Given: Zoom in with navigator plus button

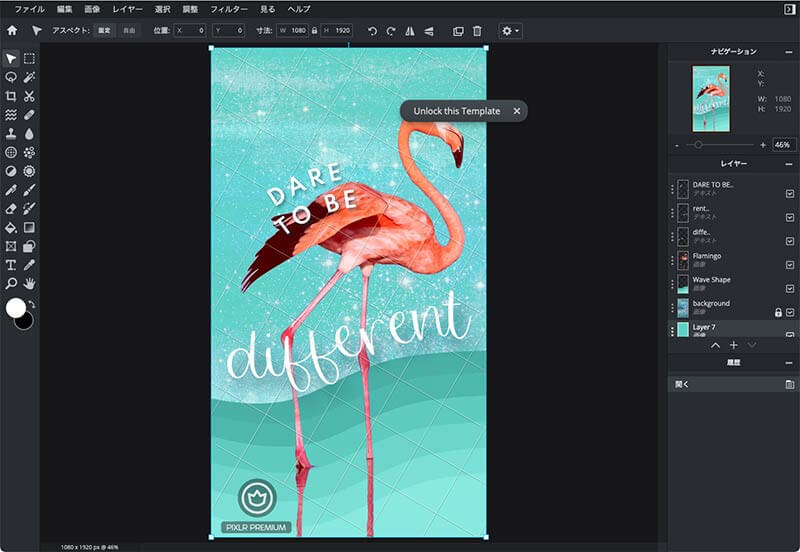Looking at the screenshot, I should 763,145.
